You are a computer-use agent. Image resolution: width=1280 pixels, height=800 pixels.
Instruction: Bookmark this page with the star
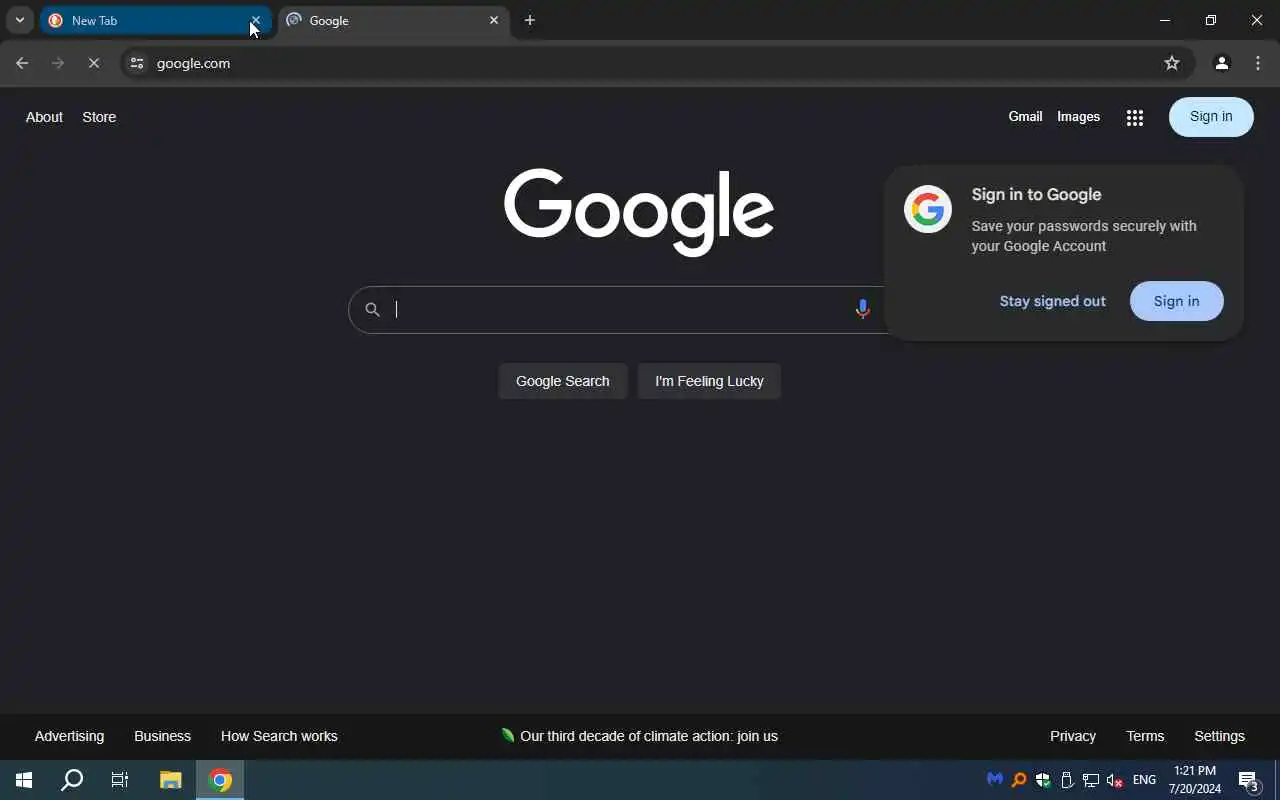pos(1172,63)
